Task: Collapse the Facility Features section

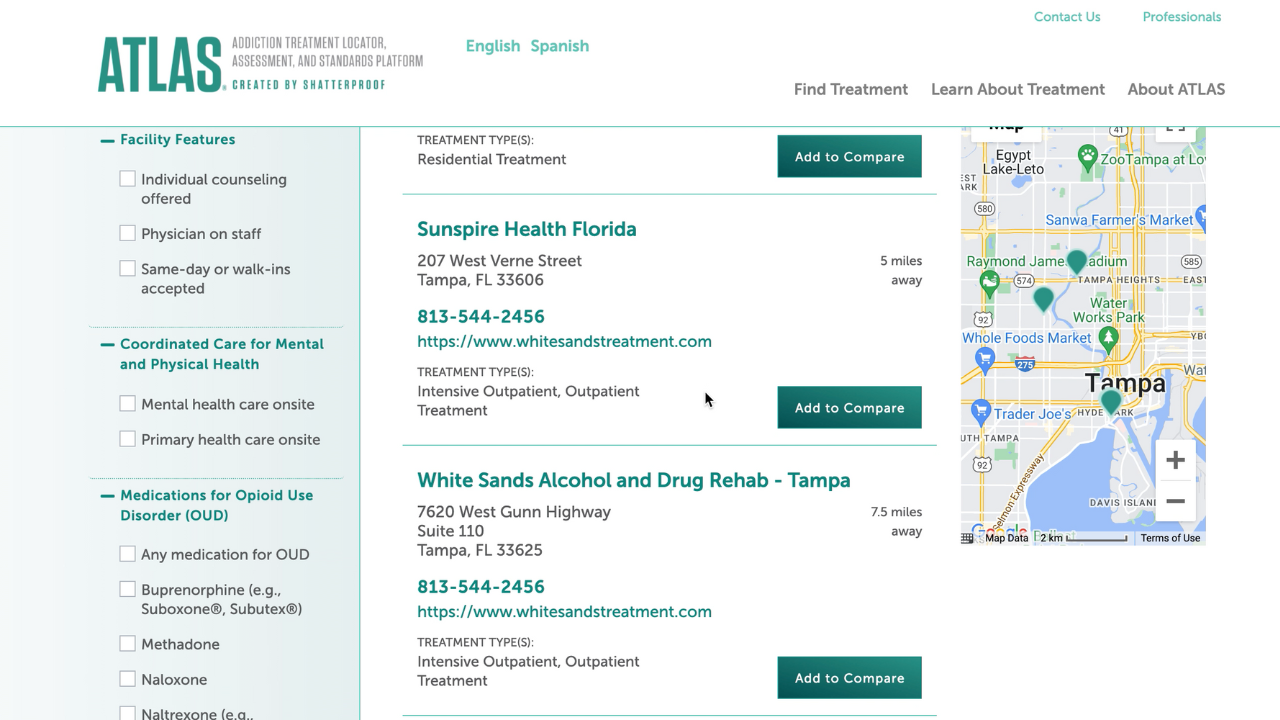Action: (x=107, y=139)
